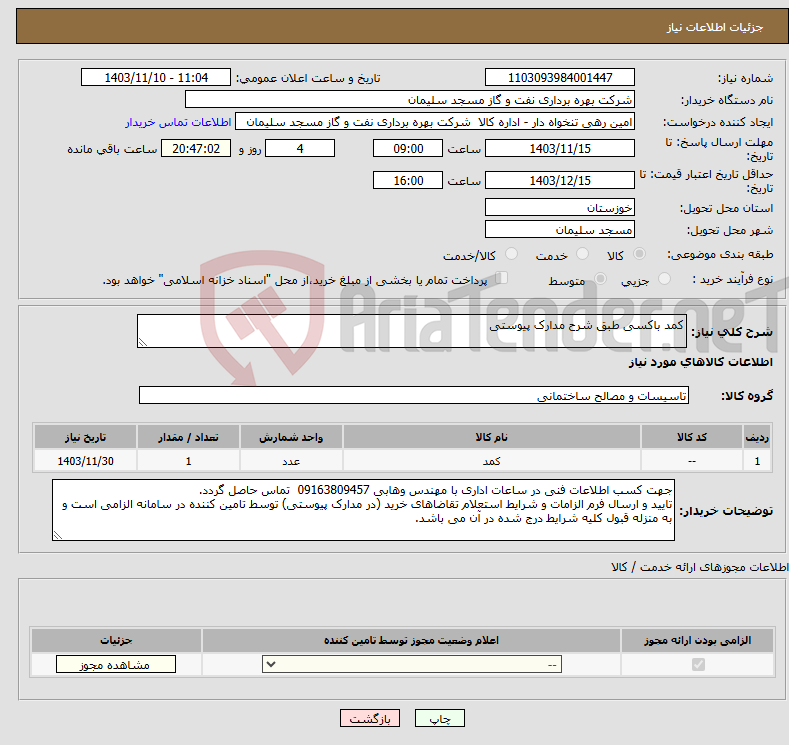
Task: Select the خدمت radio button
Action: pos(582,254)
